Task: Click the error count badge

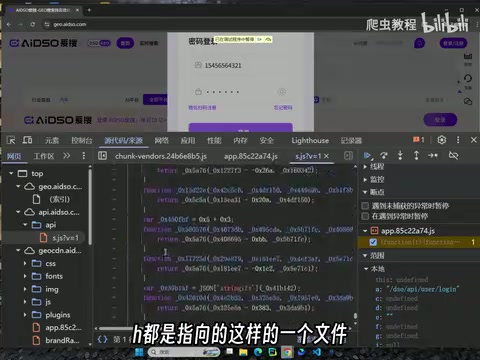Action: coord(419,140)
